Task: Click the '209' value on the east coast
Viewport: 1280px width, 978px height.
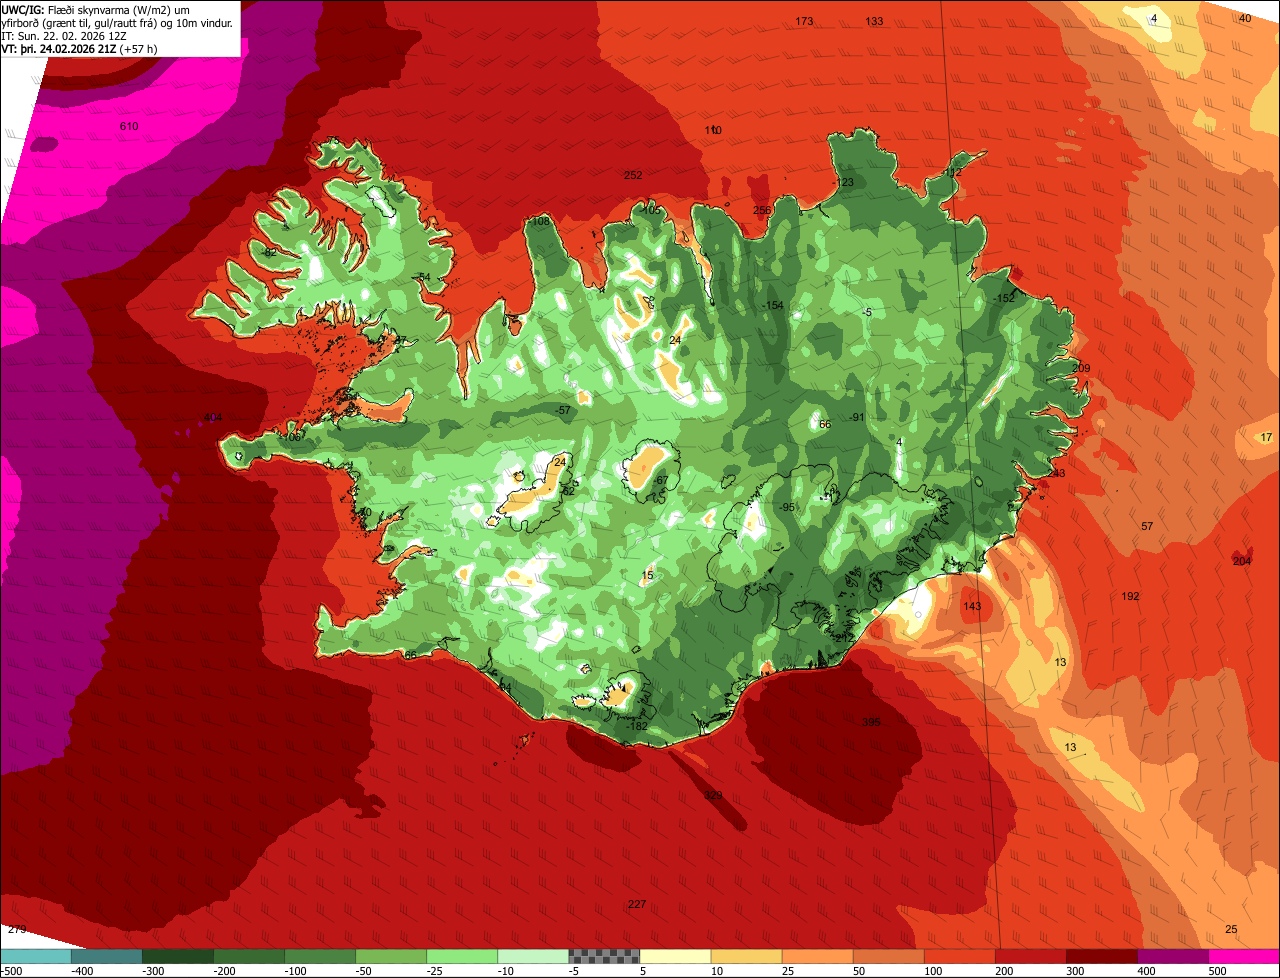Action: click(1081, 368)
